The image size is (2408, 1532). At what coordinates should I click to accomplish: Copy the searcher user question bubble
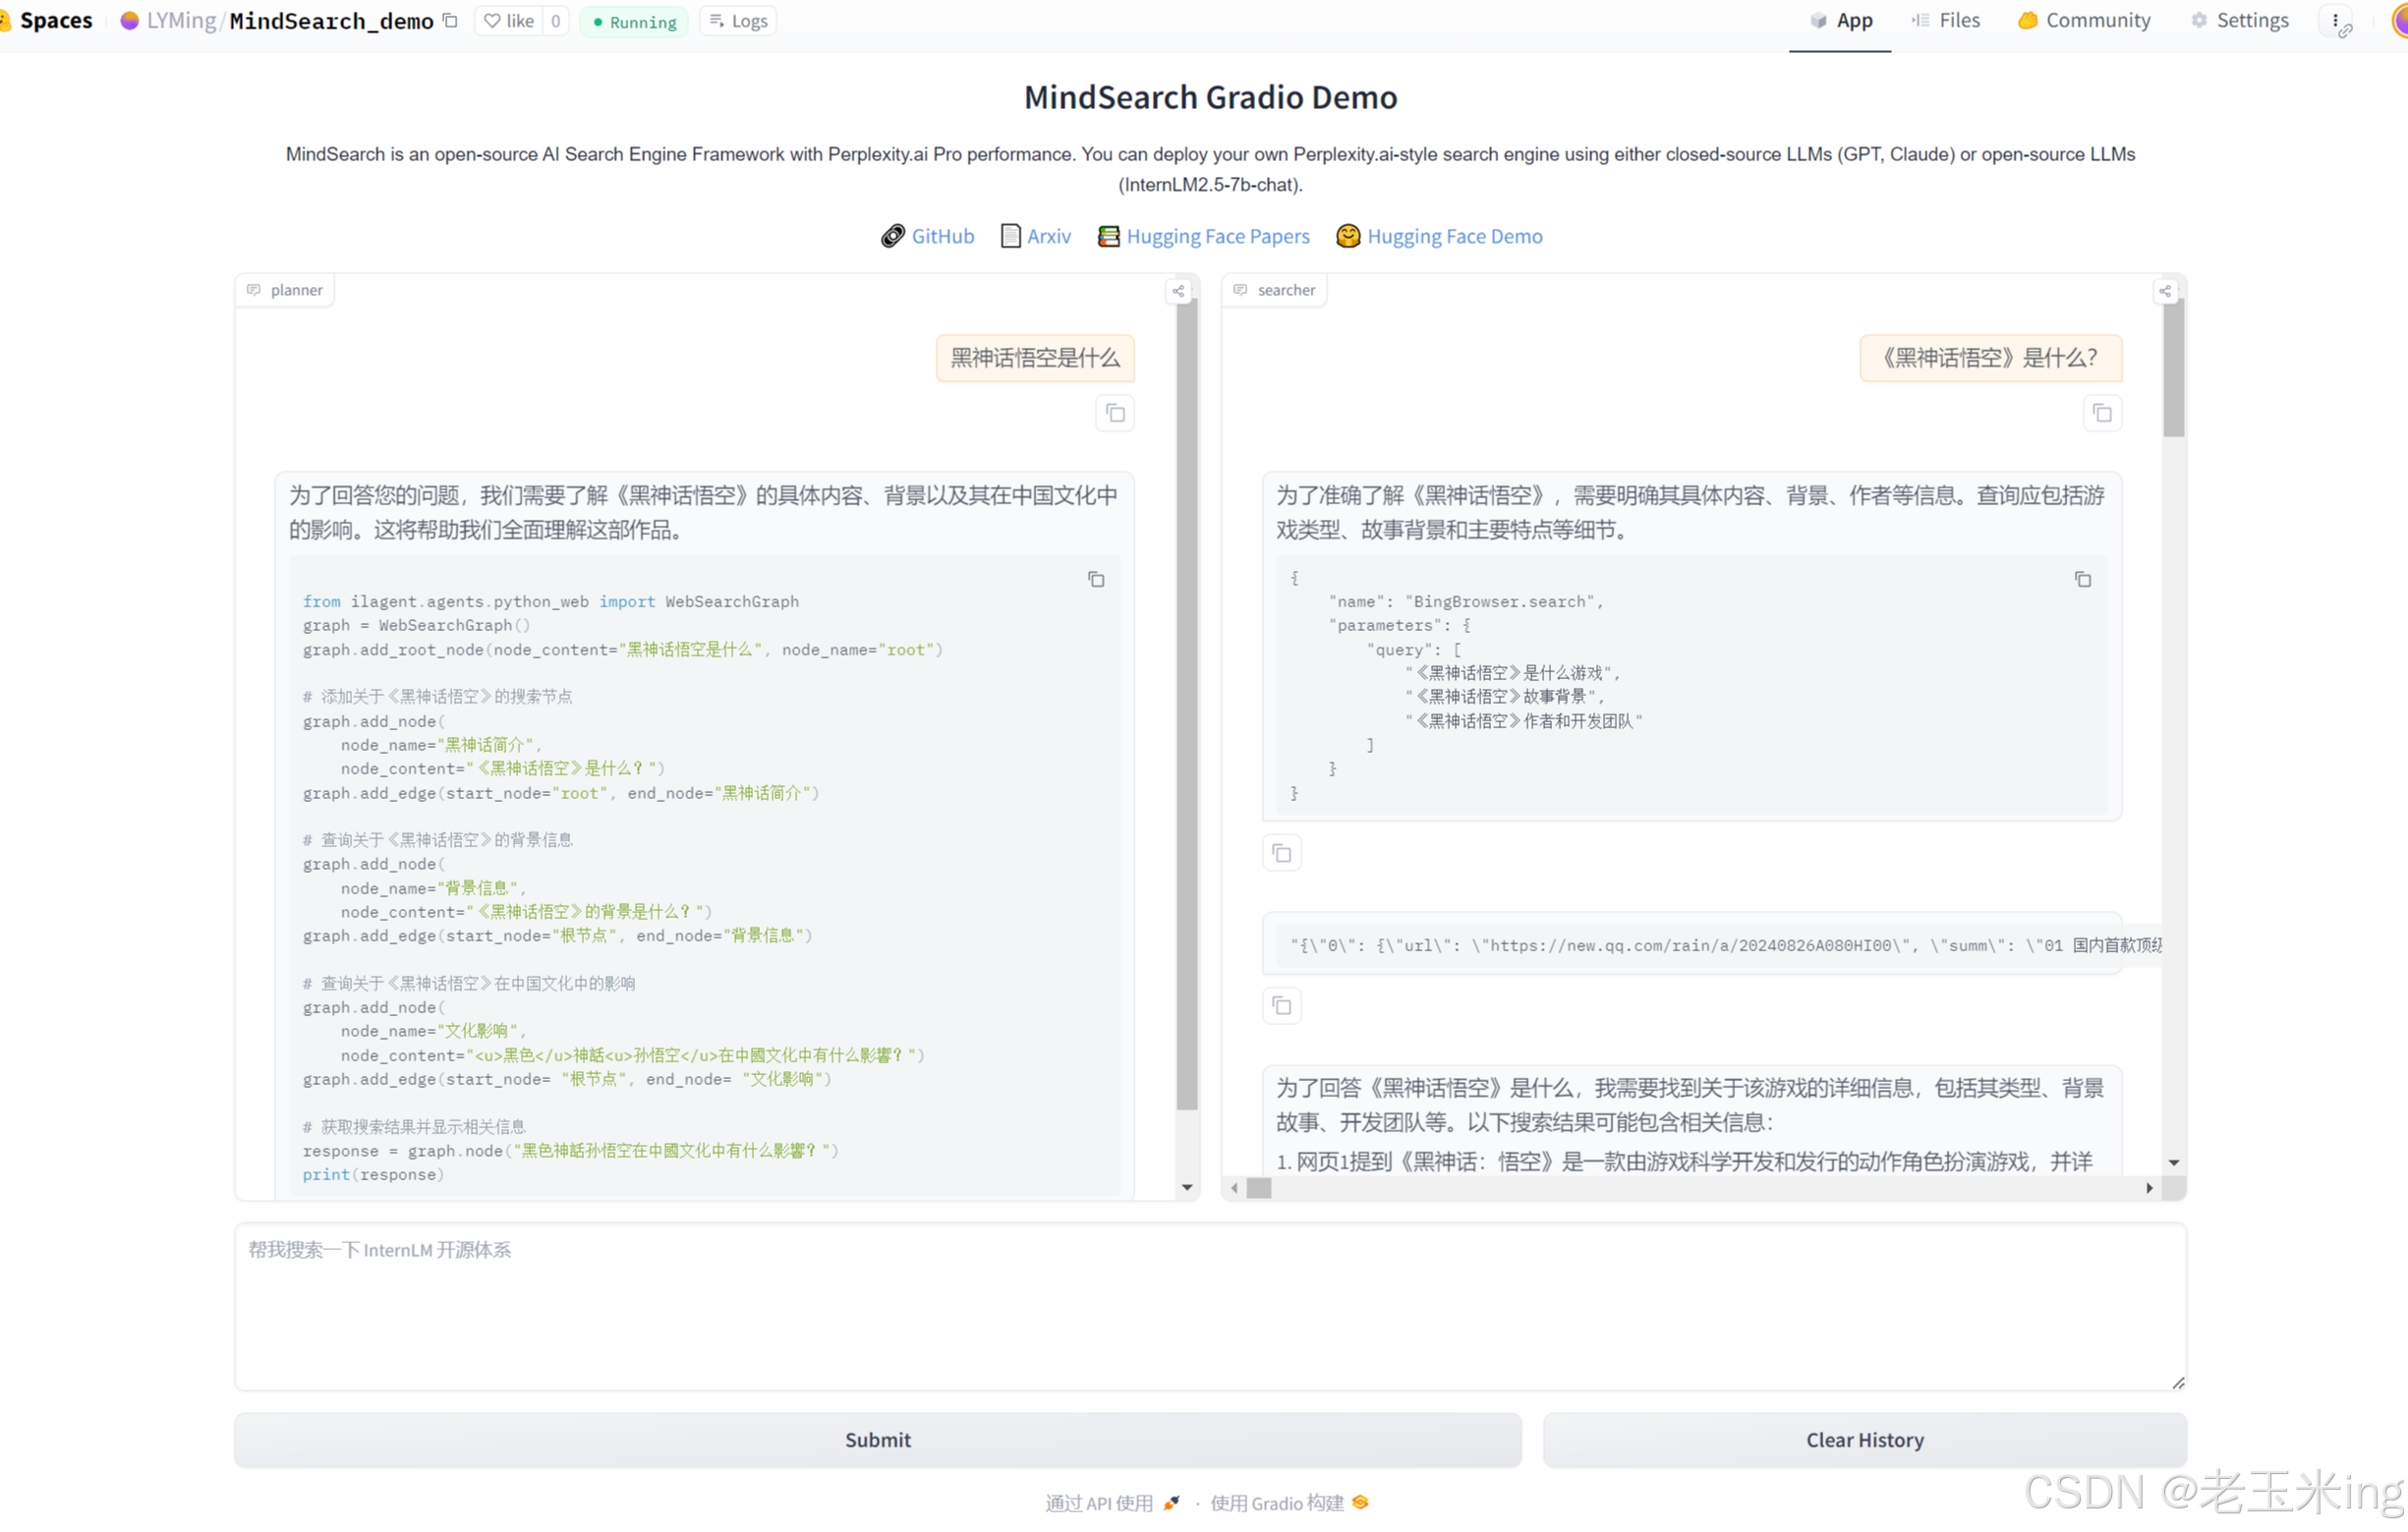pyautogui.click(x=2102, y=413)
